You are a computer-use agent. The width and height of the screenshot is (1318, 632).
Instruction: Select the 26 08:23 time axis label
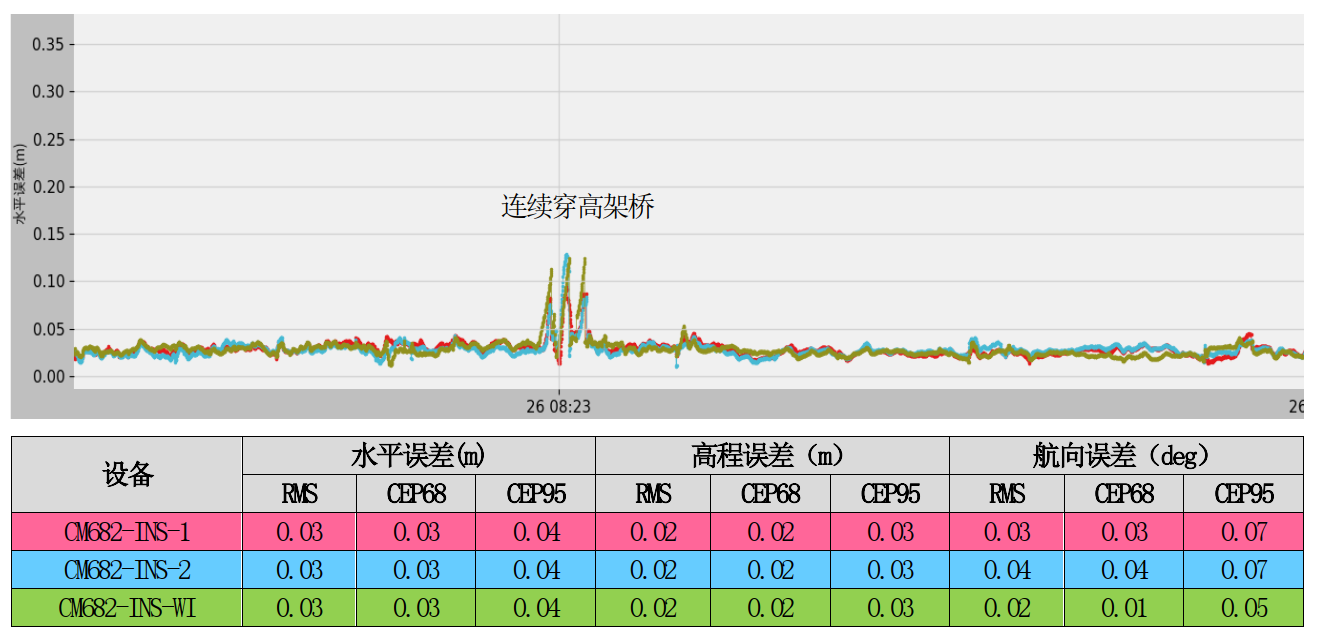[558, 407]
